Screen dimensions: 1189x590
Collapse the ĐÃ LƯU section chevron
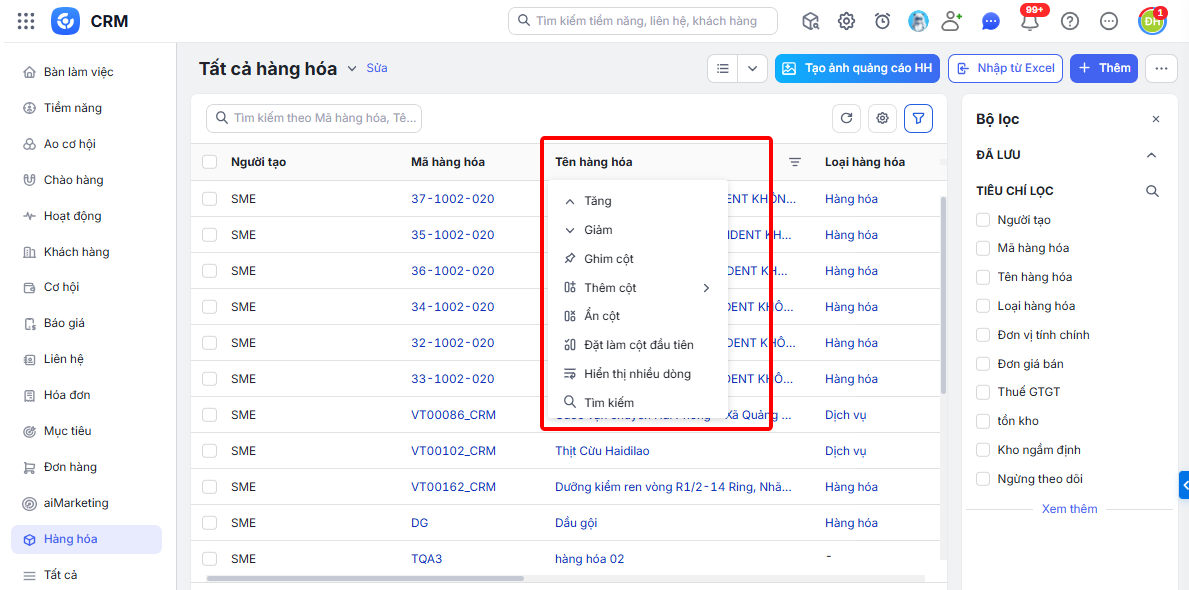point(1152,155)
